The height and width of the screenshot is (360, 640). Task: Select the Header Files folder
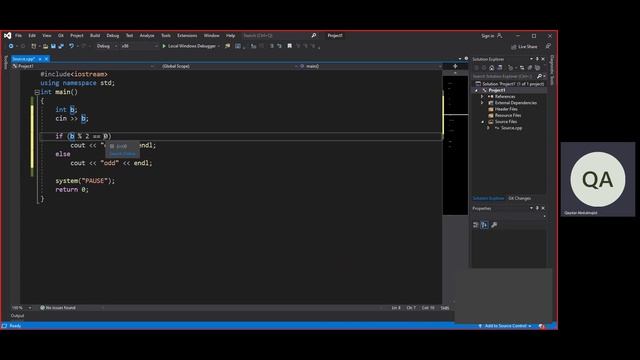506,109
